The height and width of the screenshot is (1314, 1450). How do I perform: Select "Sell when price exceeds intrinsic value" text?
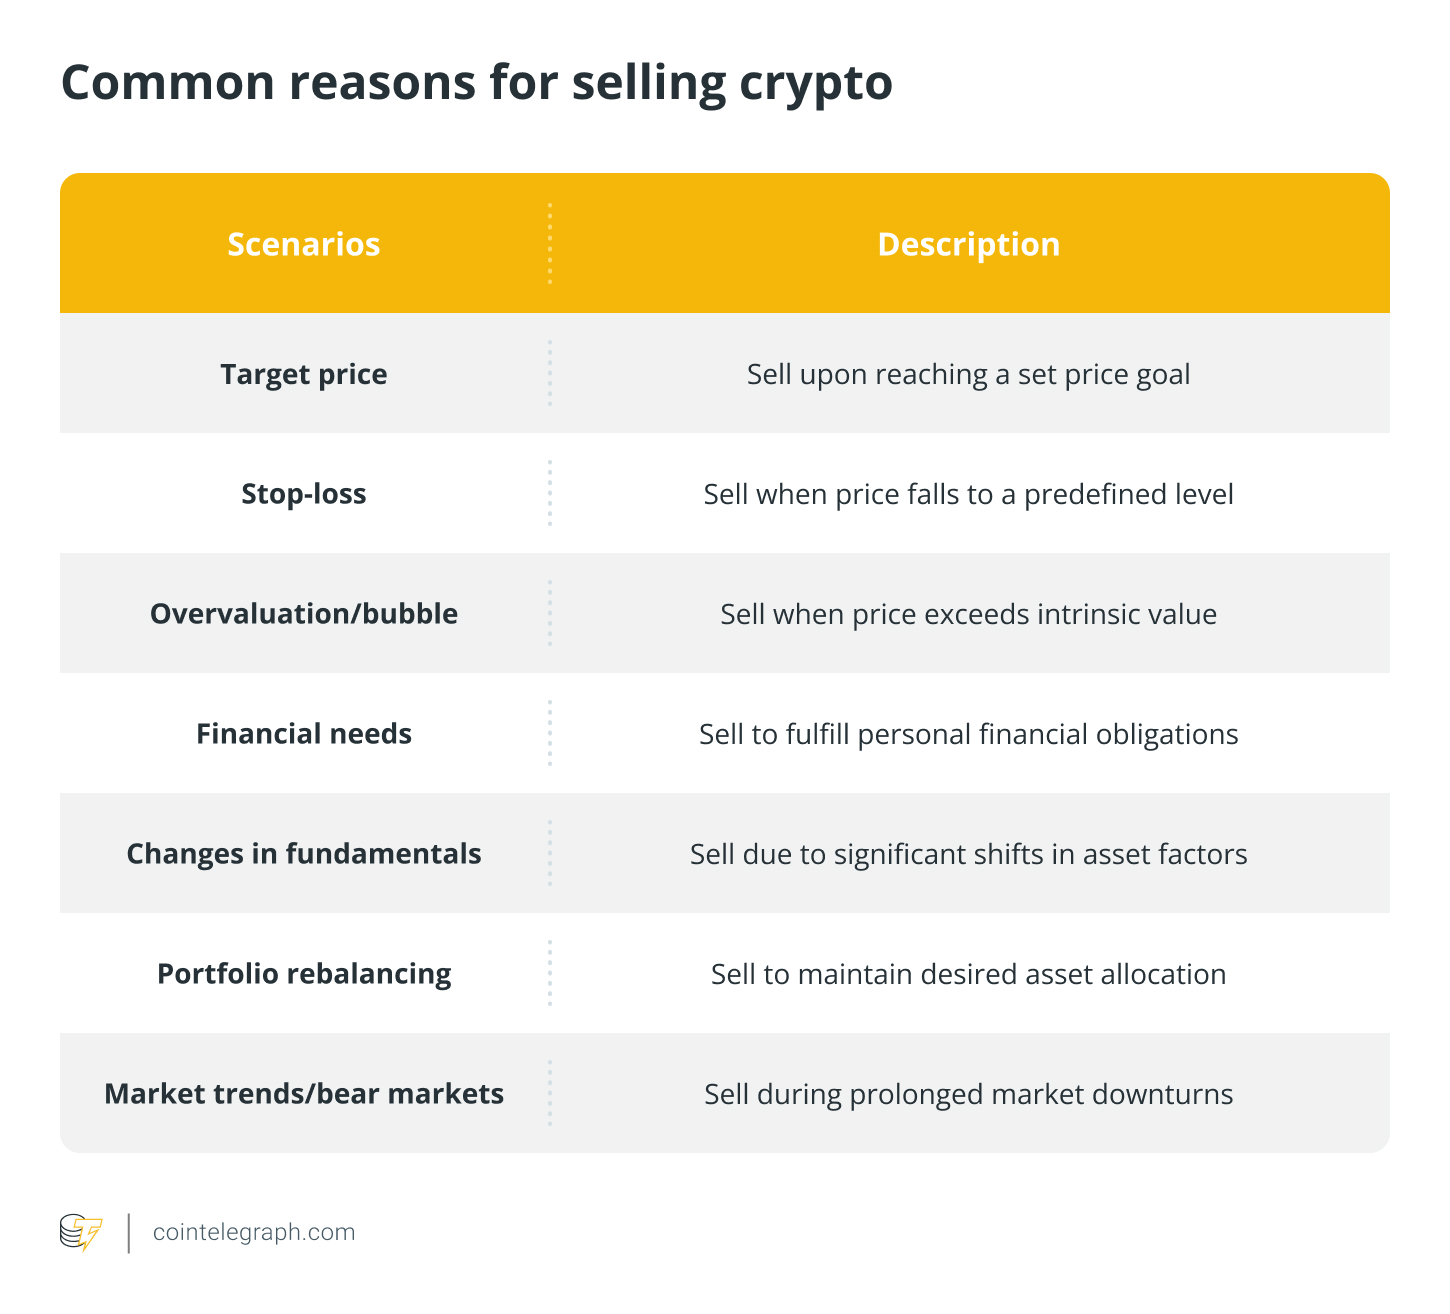(x=968, y=614)
